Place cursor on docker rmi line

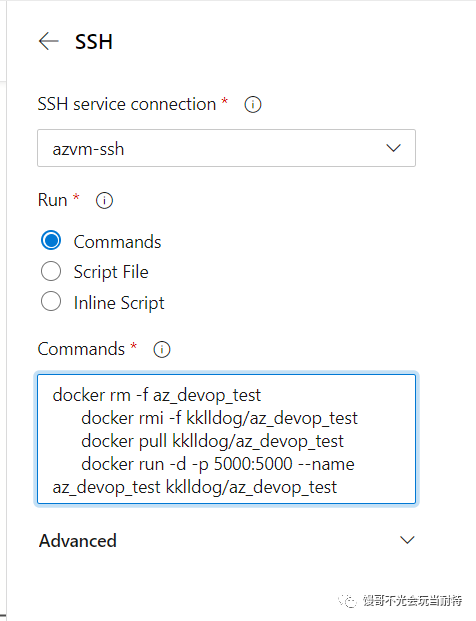pos(219,418)
